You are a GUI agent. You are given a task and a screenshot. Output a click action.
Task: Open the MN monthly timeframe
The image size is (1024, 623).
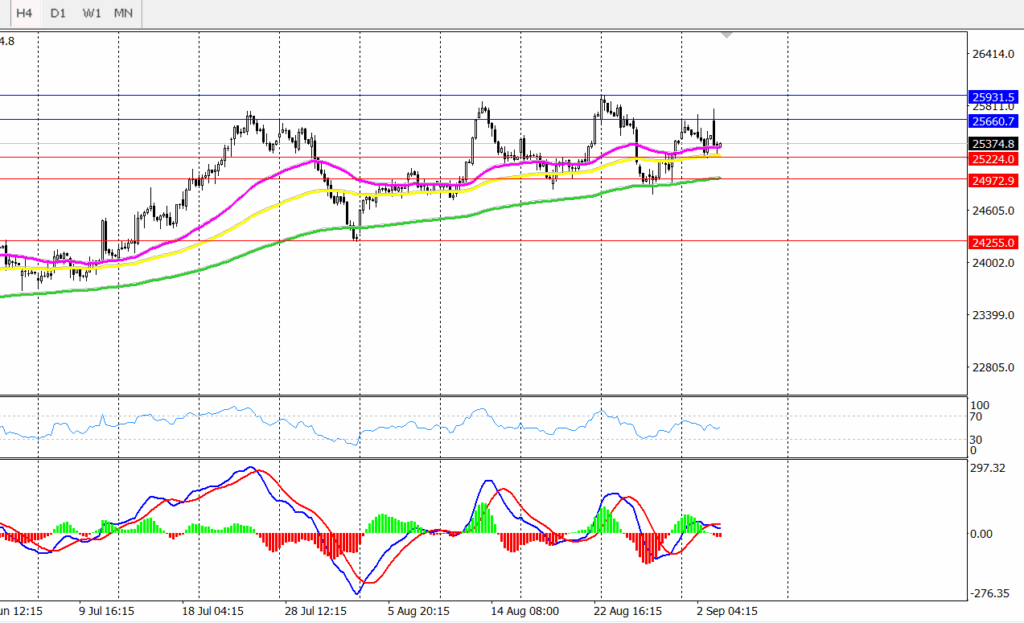click(123, 13)
